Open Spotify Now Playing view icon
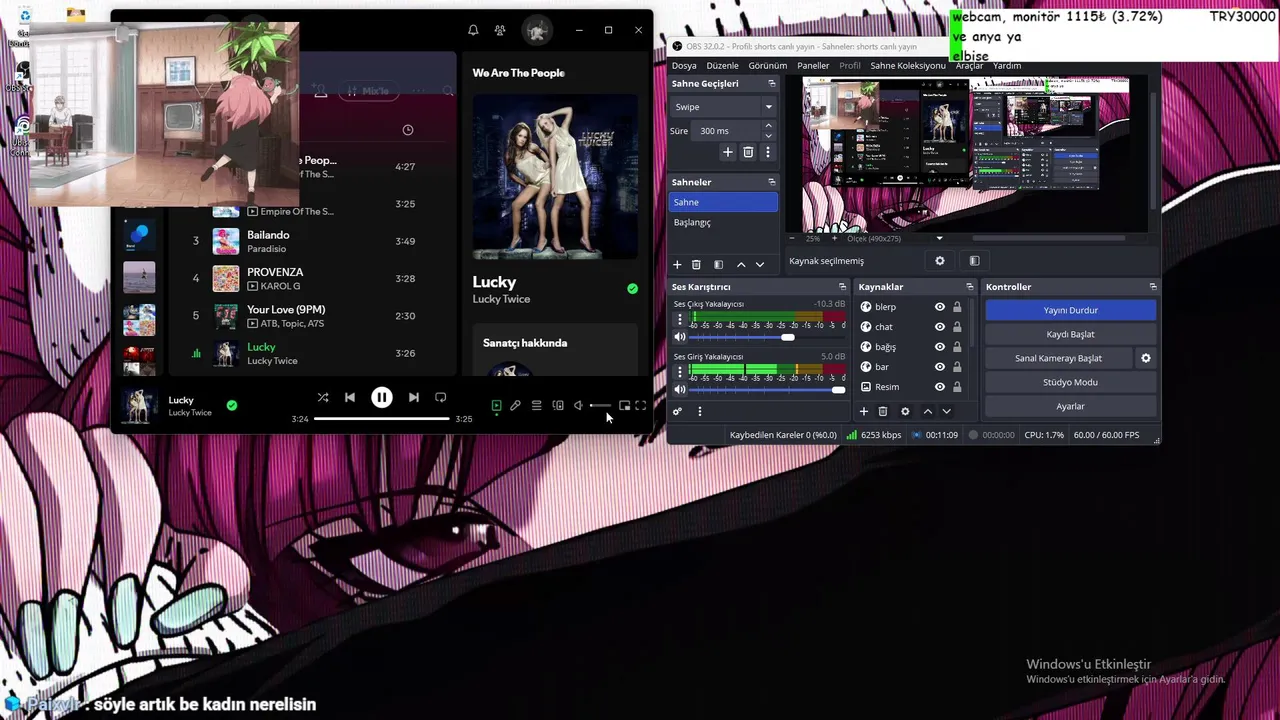Image resolution: width=1280 pixels, height=720 pixels. pos(496,405)
